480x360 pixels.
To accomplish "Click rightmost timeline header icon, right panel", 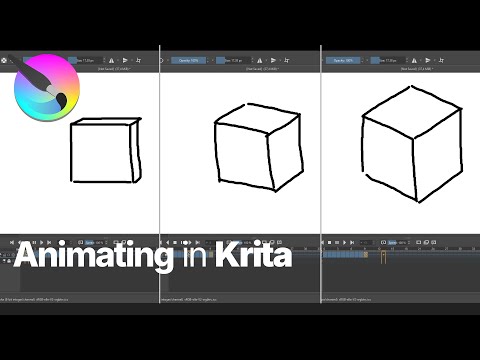I will [x=434, y=242].
